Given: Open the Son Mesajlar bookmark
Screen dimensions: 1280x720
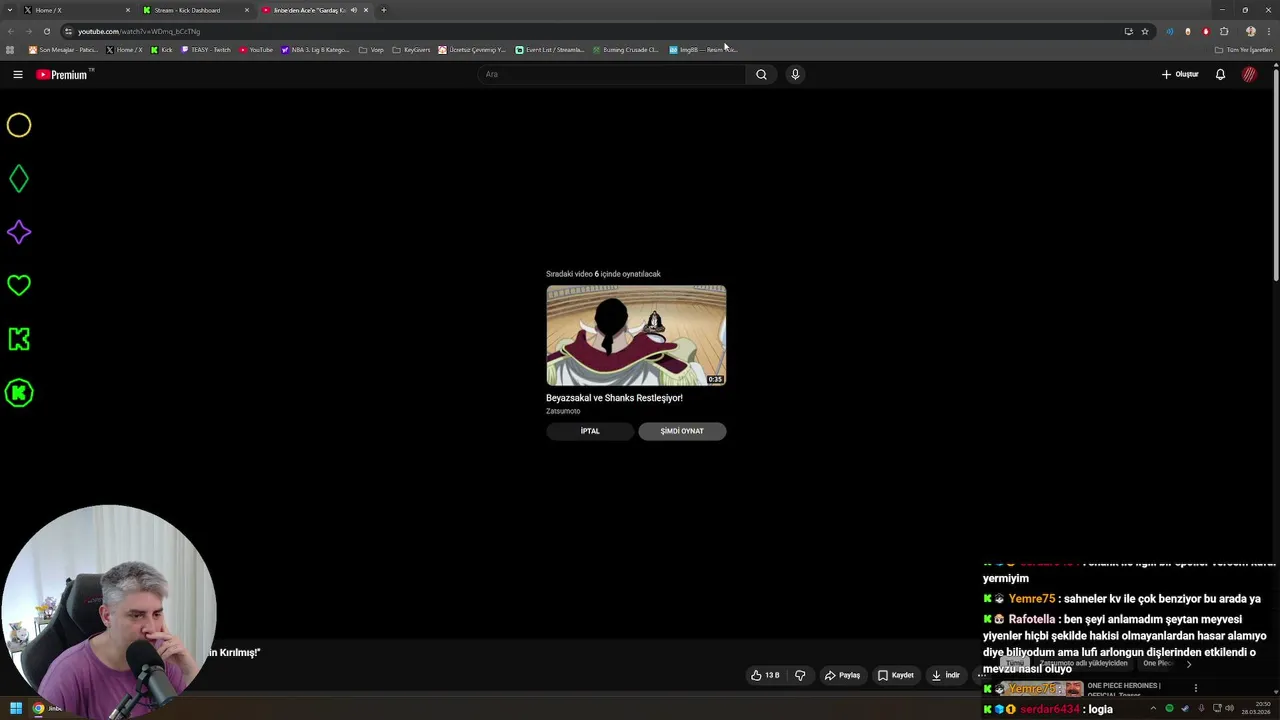Looking at the screenshot, I should 63,49.
